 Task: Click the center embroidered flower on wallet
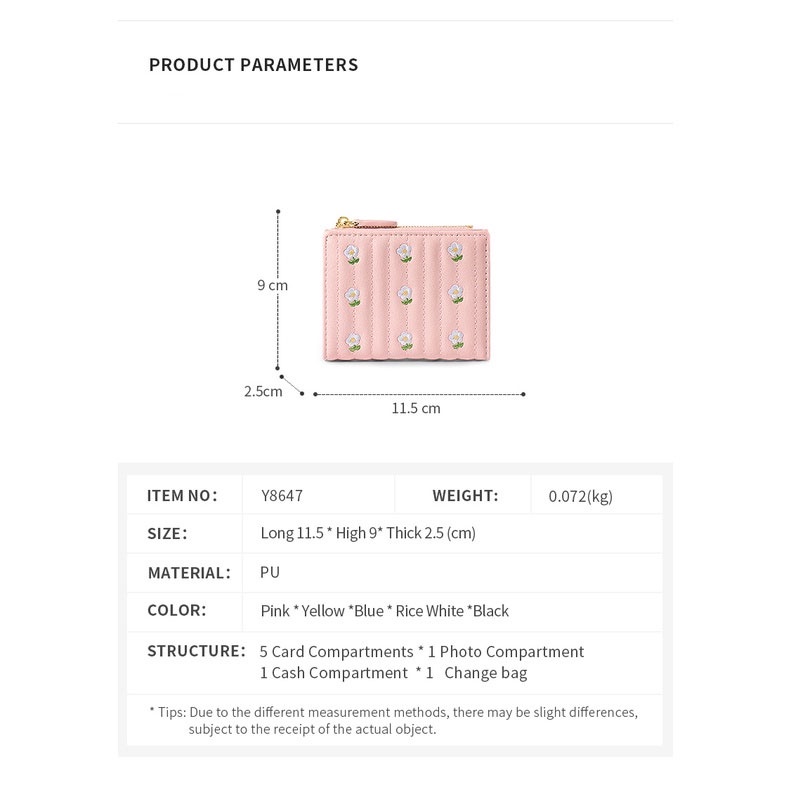pos(405,295)
